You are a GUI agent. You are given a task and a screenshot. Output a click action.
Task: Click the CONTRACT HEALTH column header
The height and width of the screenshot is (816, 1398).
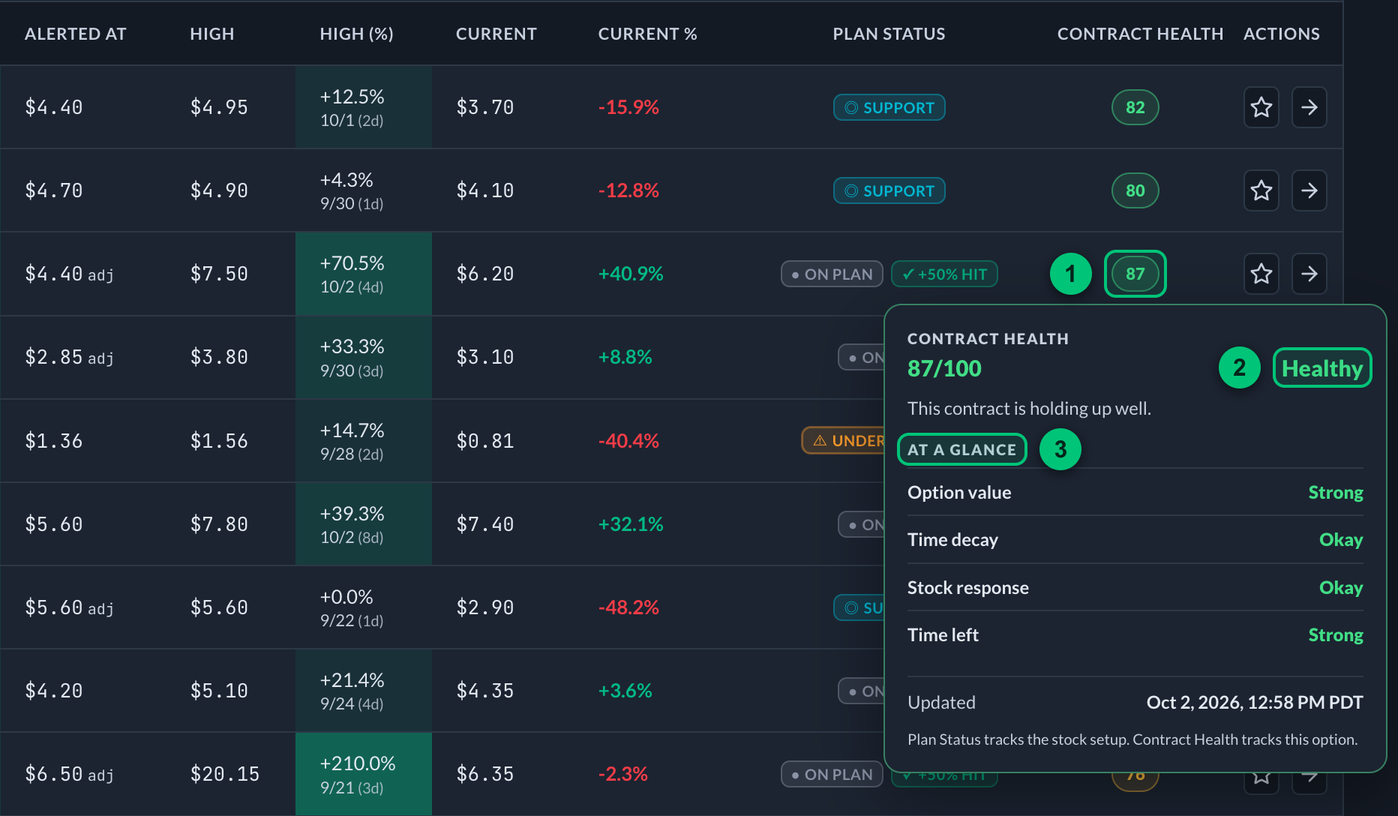pos(1141,34)
